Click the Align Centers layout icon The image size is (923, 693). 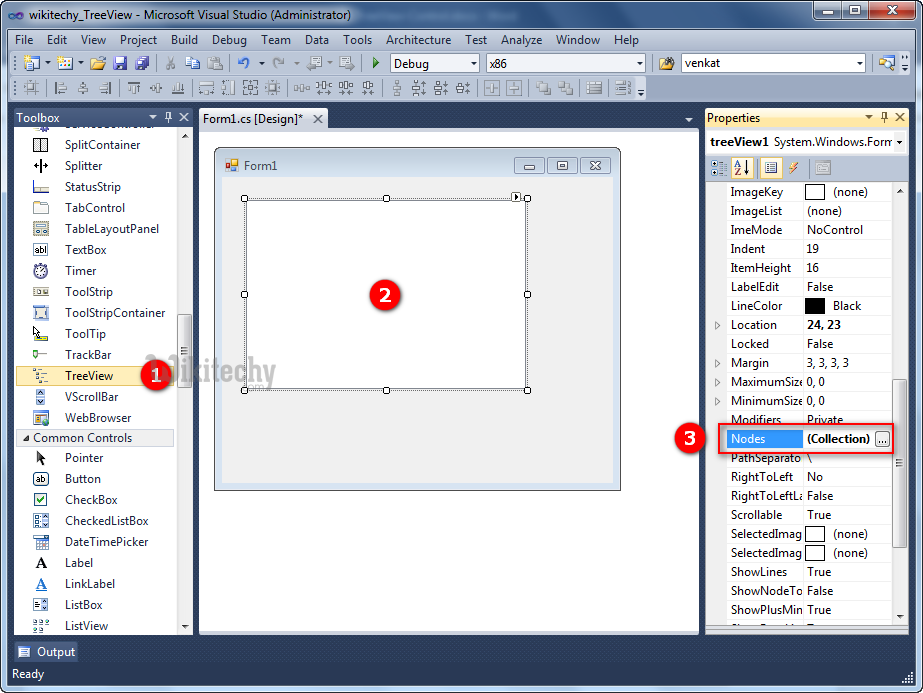pos(83,88)
